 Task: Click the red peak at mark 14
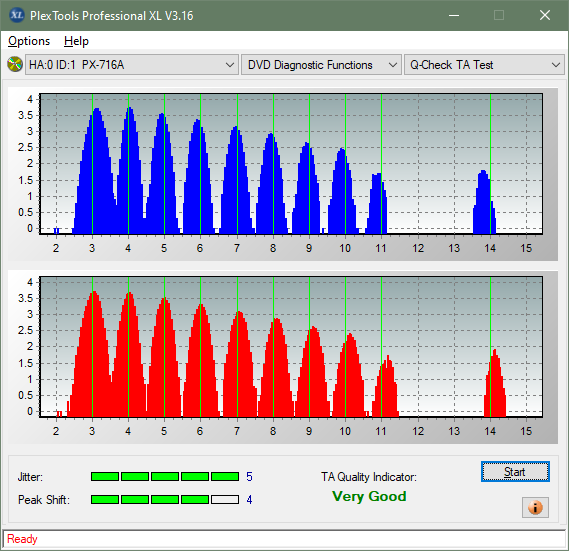point(495,383)
